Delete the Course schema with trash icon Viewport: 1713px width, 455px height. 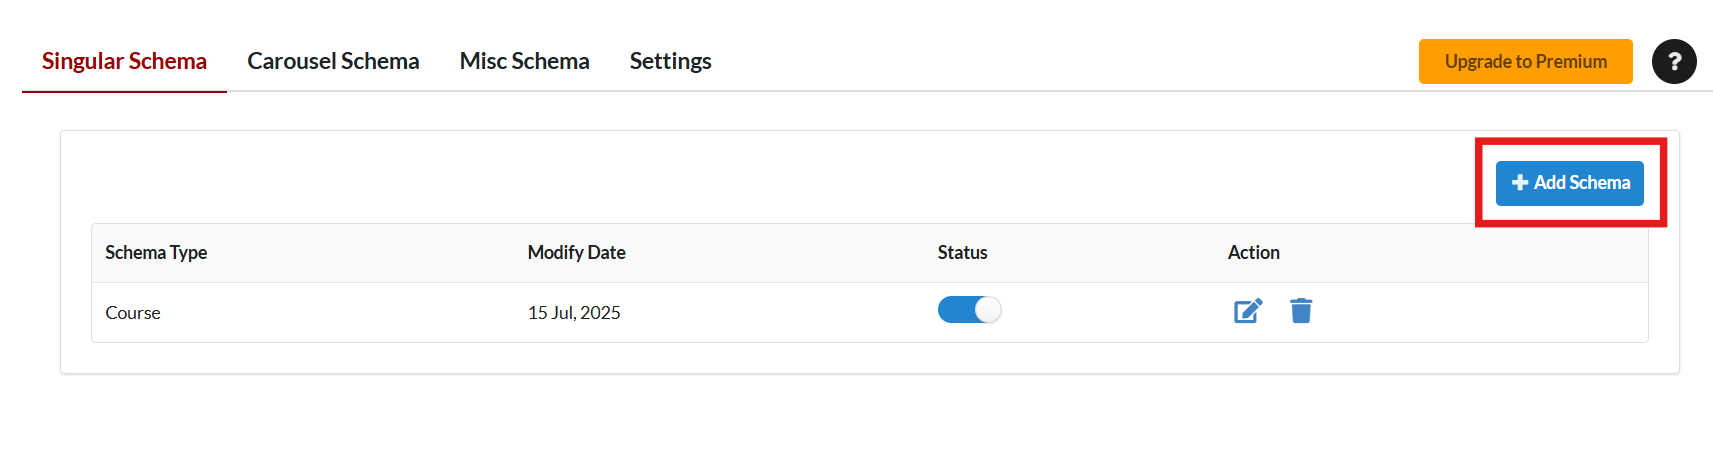pyautogui.click(x=1301, y=311)
